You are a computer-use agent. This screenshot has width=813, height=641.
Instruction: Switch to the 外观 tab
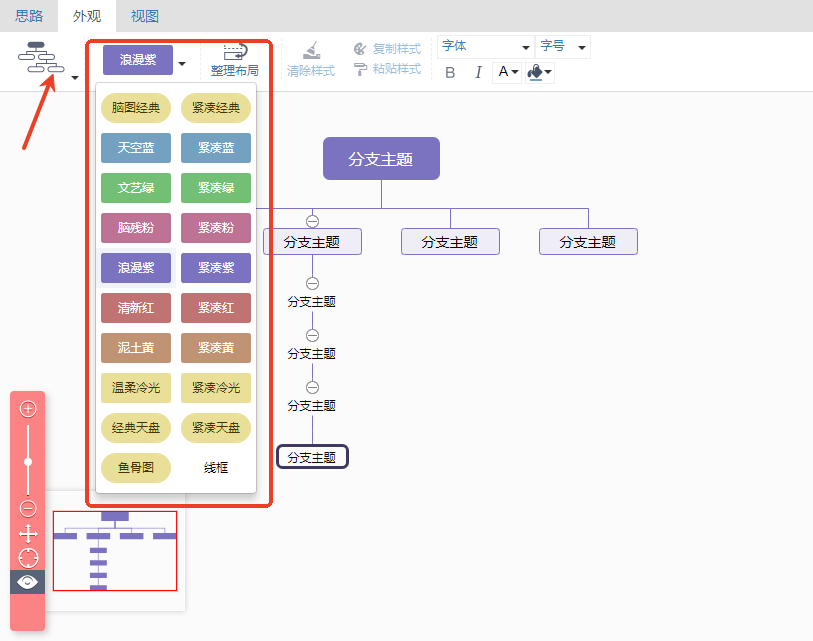click(87, 16)
